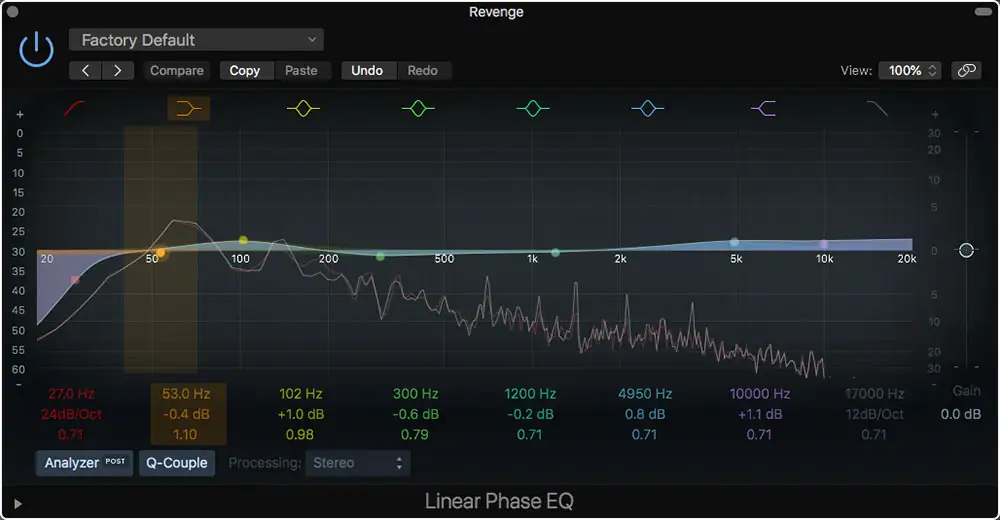Screen dimensions: 1000x520
Task: Go to the previous preset arrow
Action: point(86,71)
